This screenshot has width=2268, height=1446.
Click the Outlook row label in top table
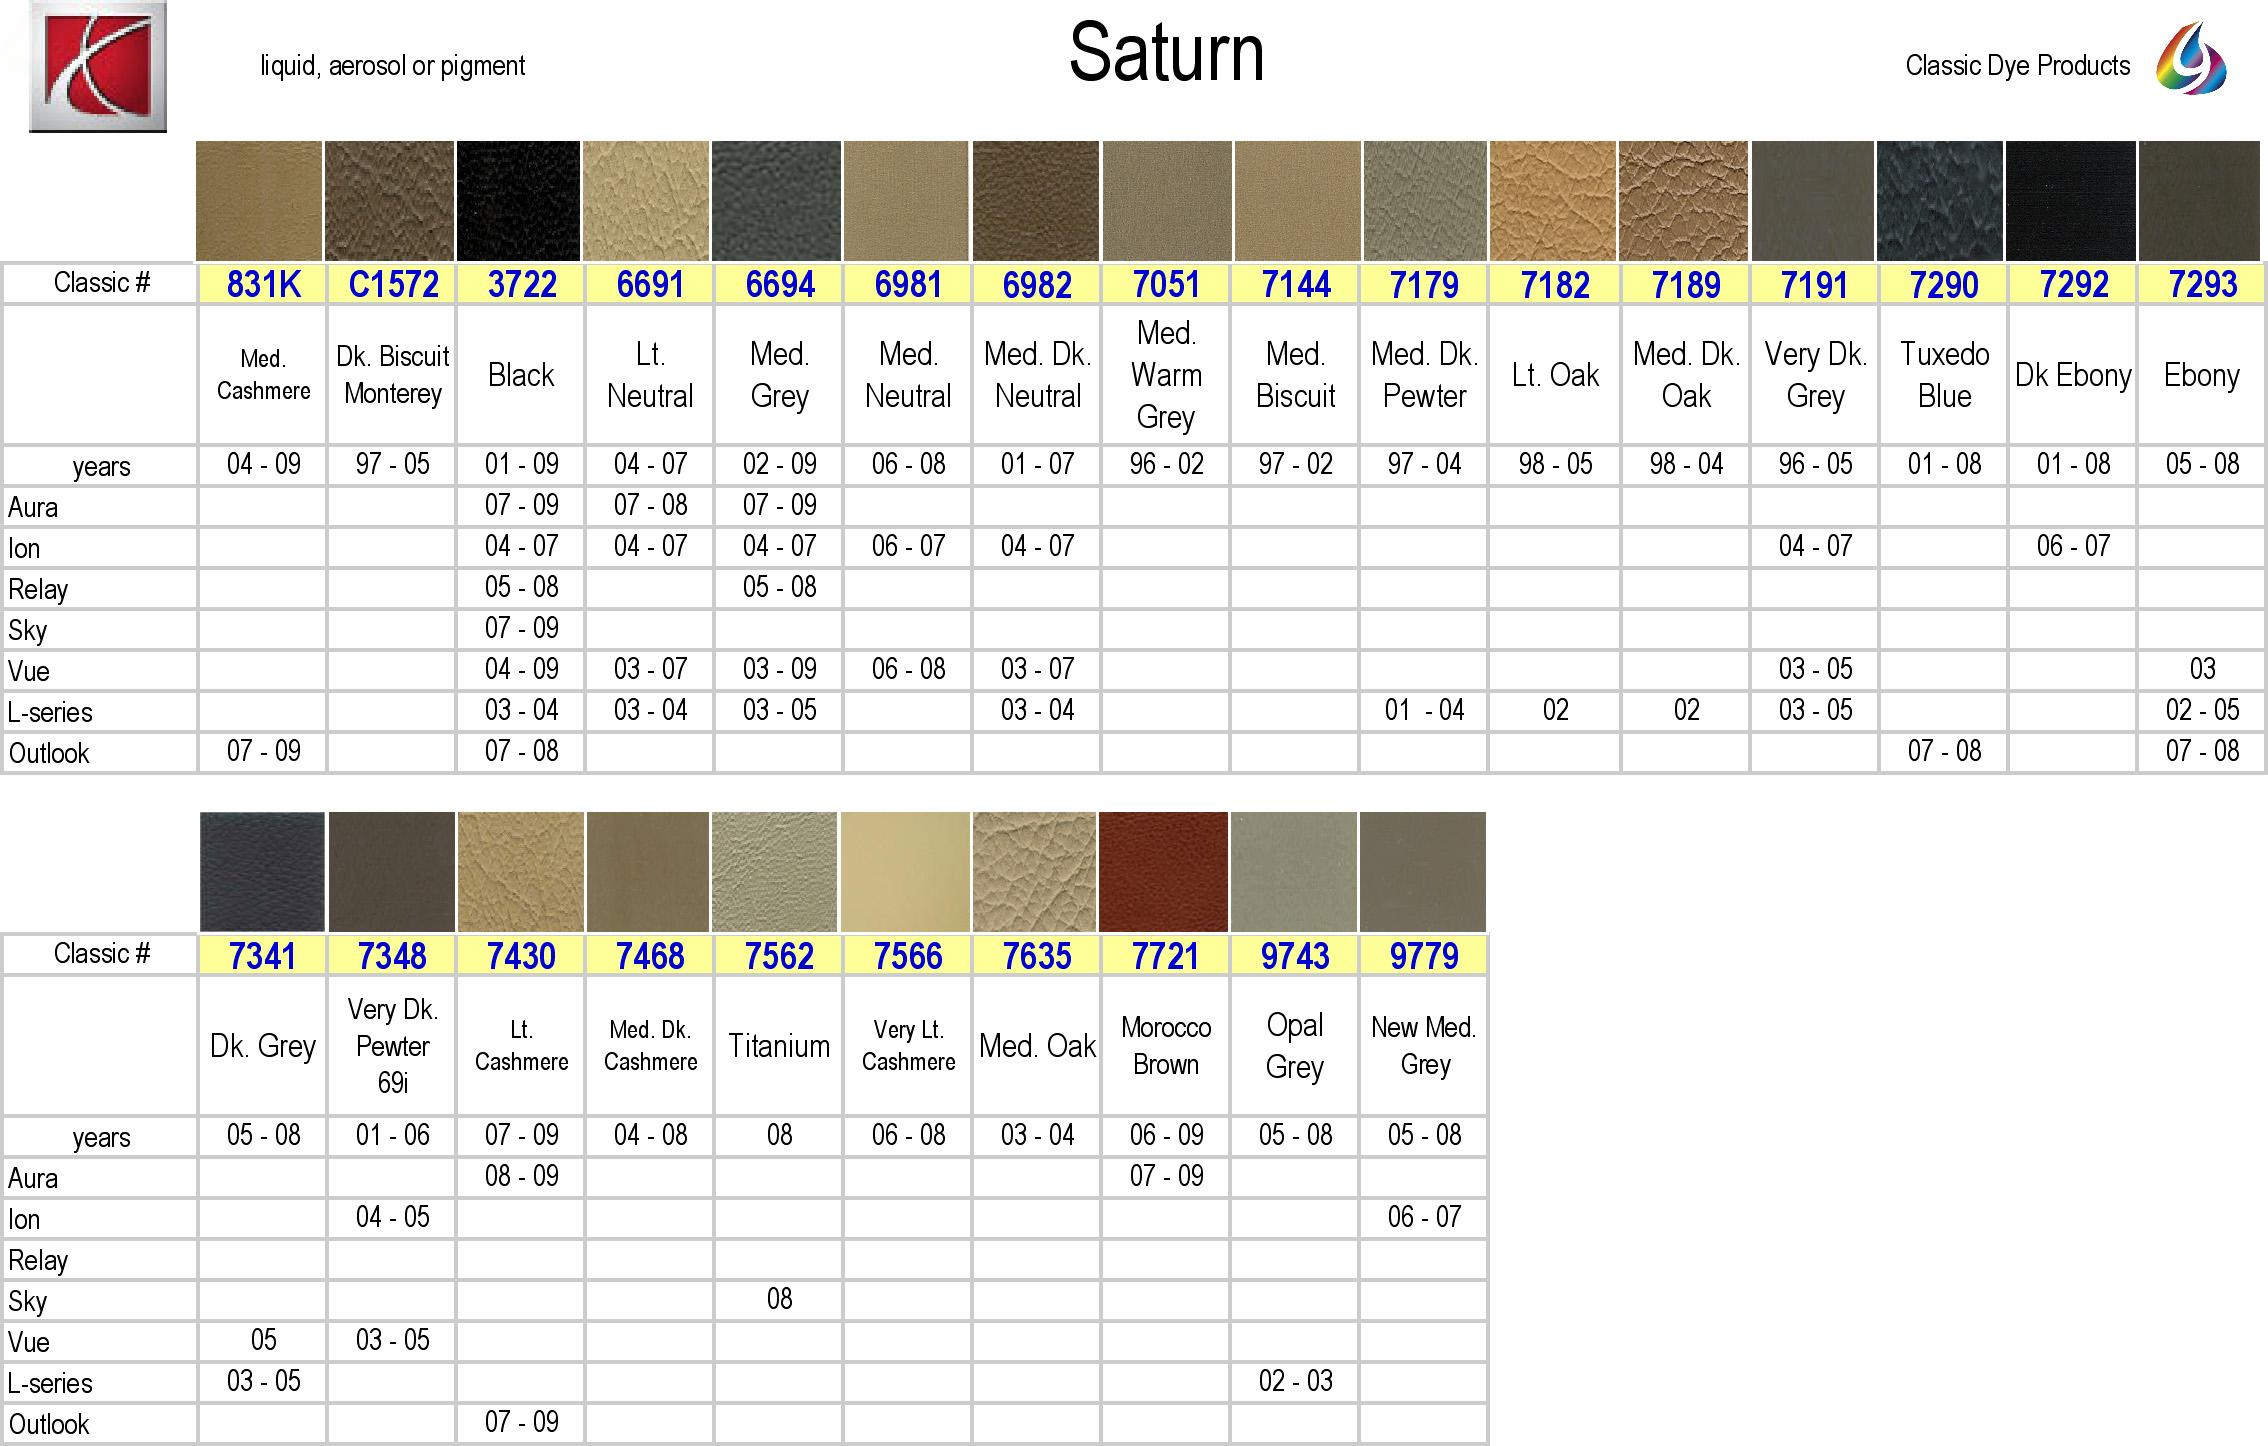[x=49, y=753]
